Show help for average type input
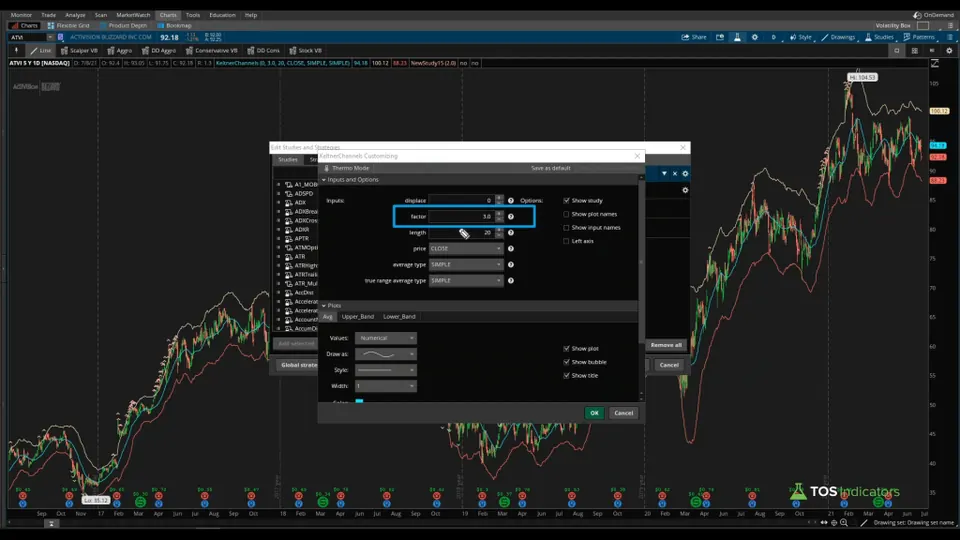Viewport: 960px width, 540px height. point(511,264)
